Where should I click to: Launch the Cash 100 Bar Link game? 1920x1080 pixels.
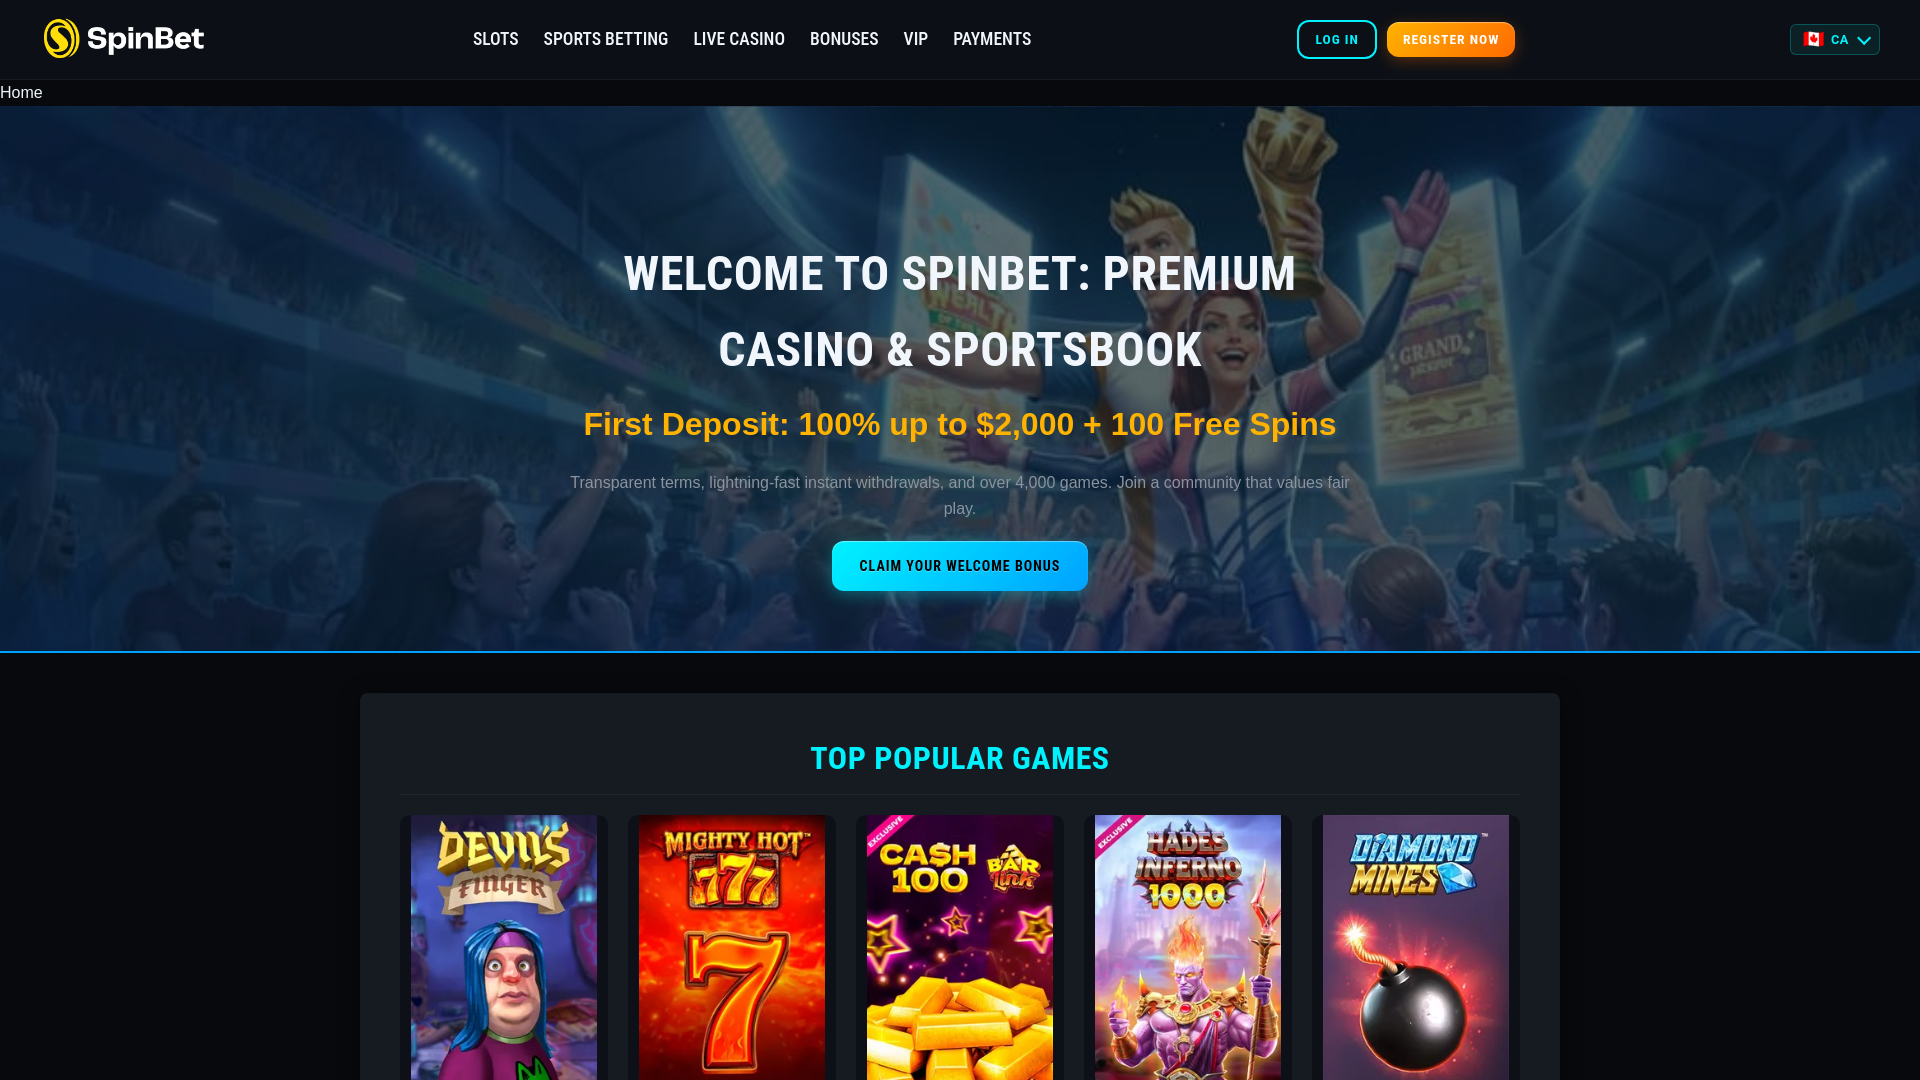click(960, 947)
